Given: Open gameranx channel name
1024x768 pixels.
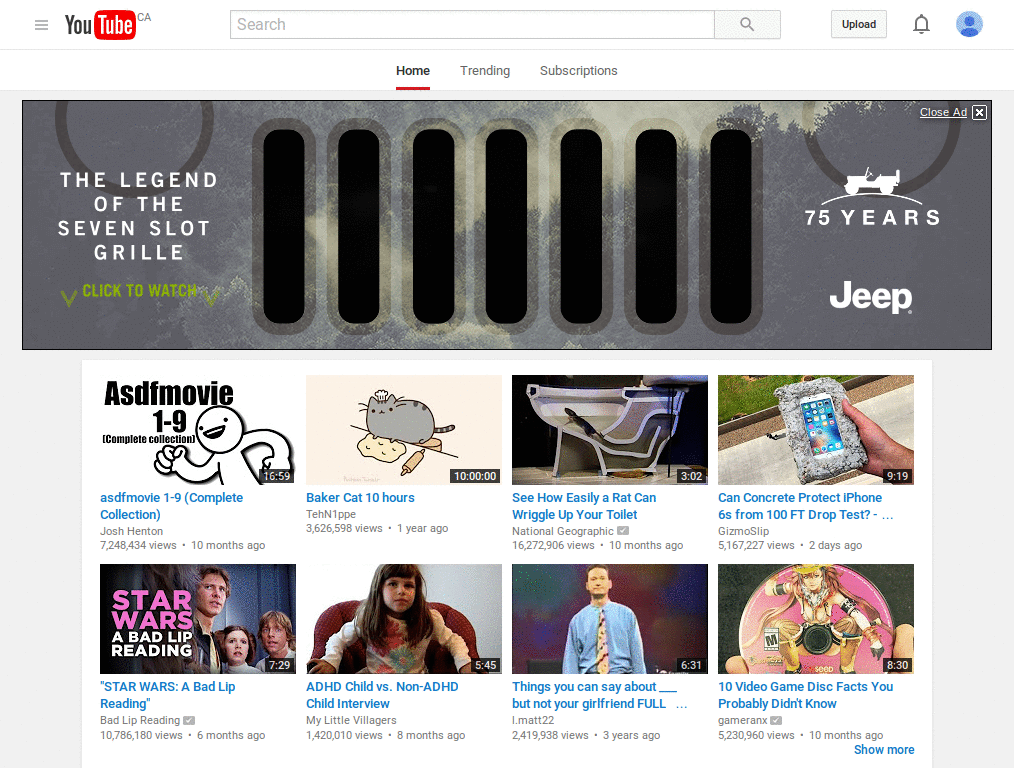Looking at the screenshot, I should pos(743,720).
